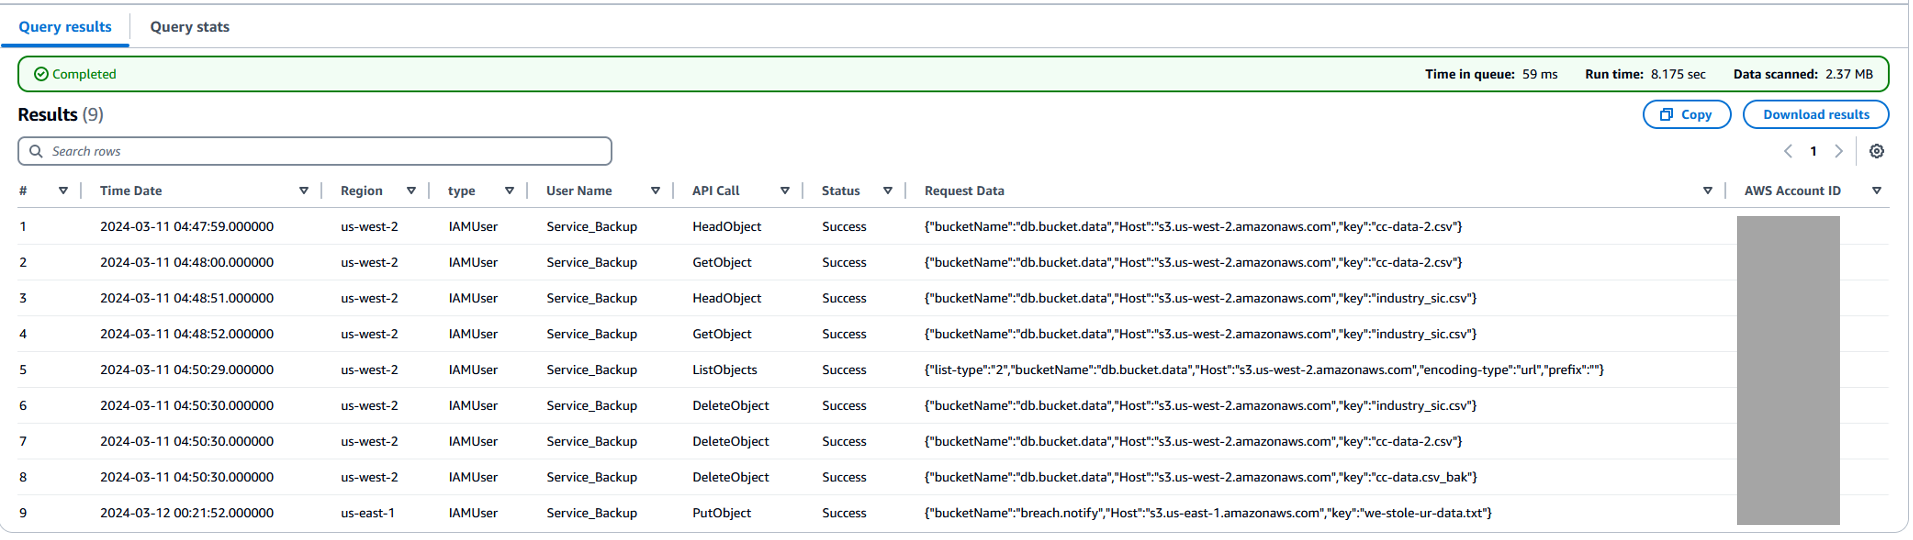Open sort menu for Status column
Image resolution: width=1913 pixels, height=540 pixels.
(x=888, y=191)
